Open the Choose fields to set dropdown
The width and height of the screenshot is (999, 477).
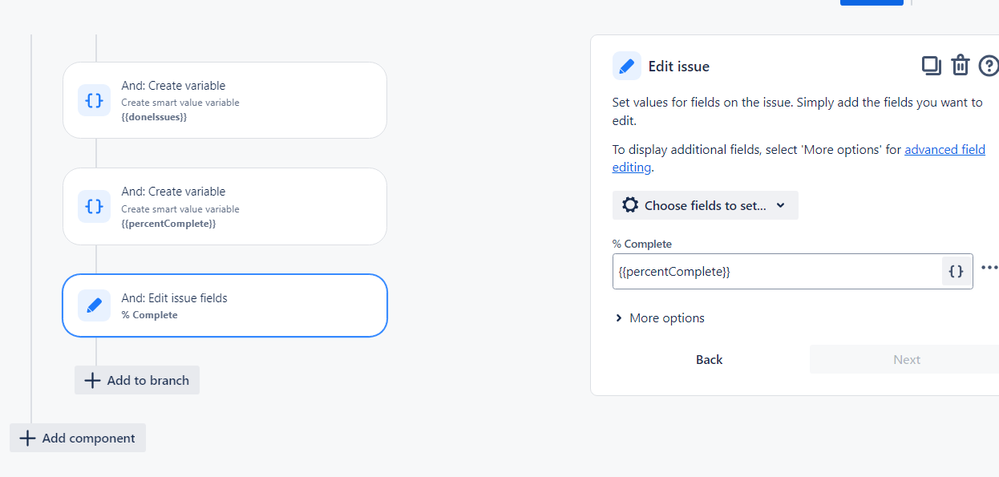[x=705, y=206]
